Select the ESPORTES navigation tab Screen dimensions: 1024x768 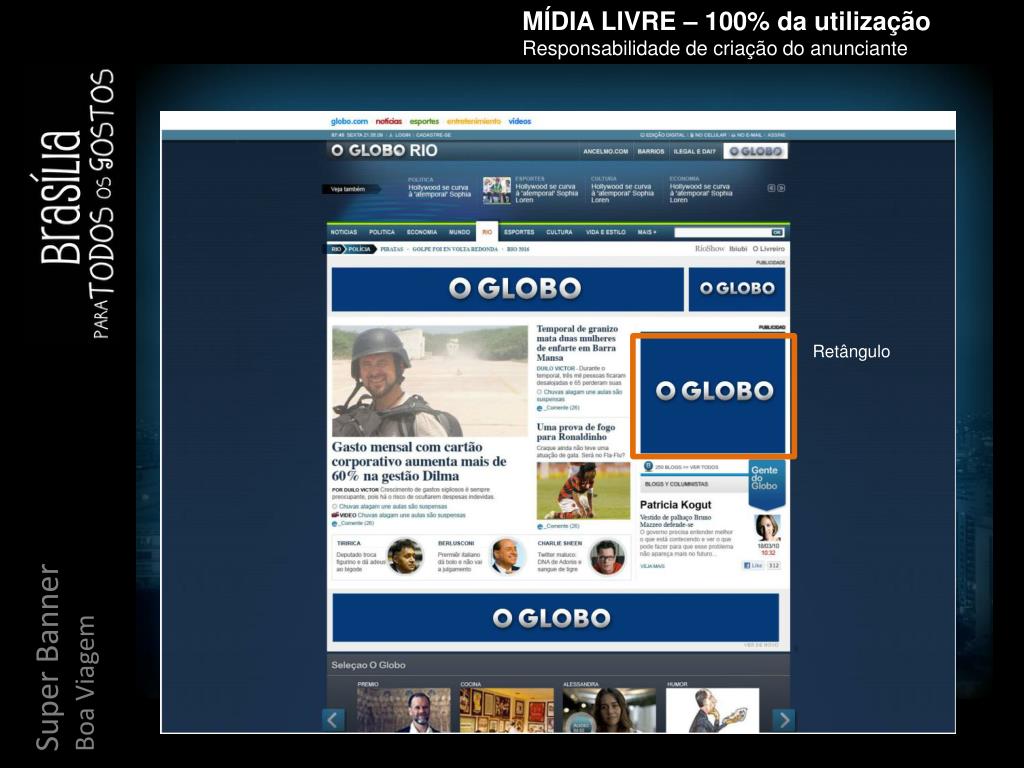click(x=519, y=232)
